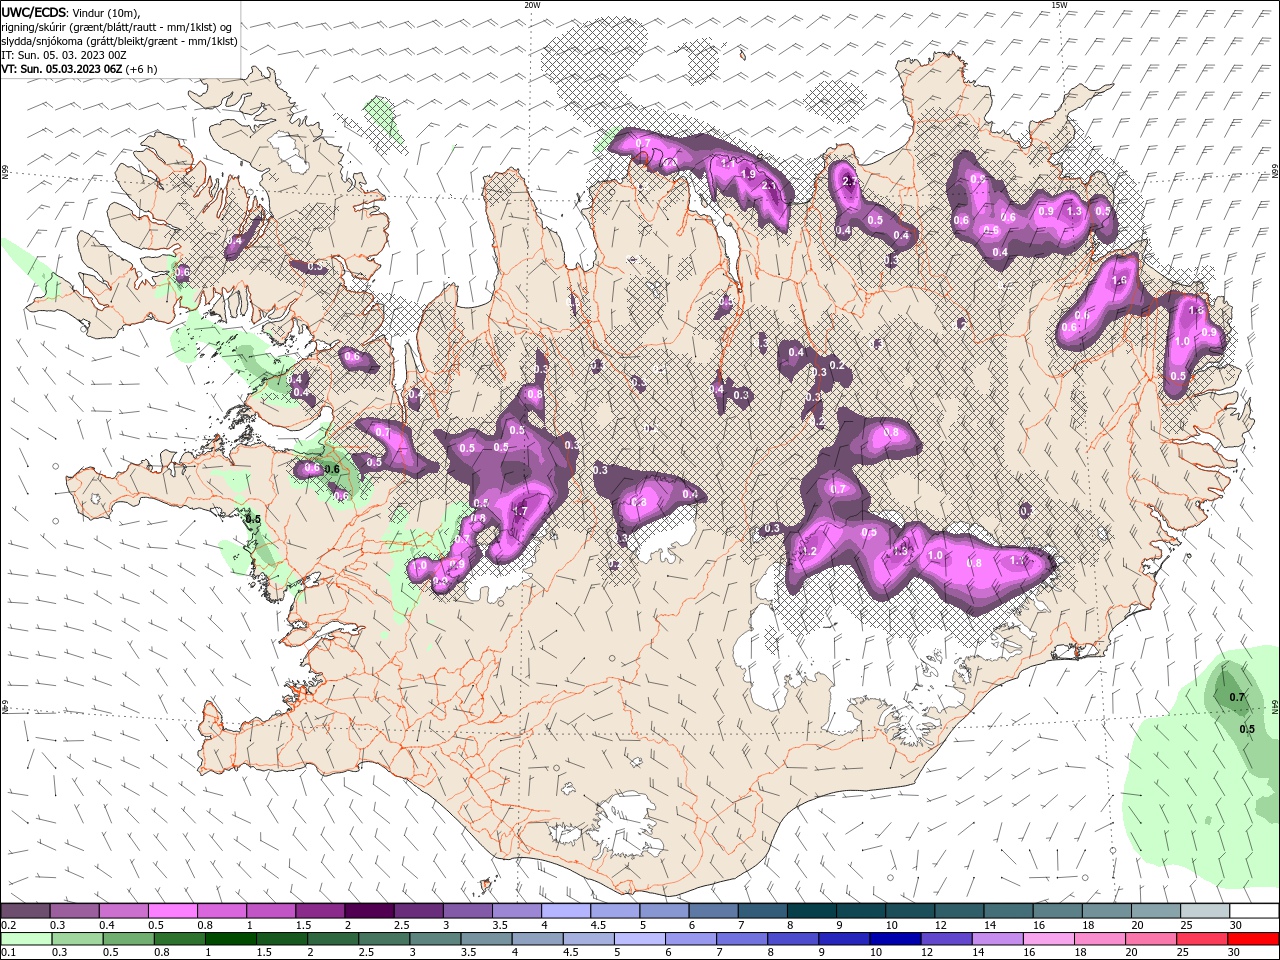Pick the dark teal 8–9 snow swatch
This screenshot has height=960, width=1280.
pos(811,911)
